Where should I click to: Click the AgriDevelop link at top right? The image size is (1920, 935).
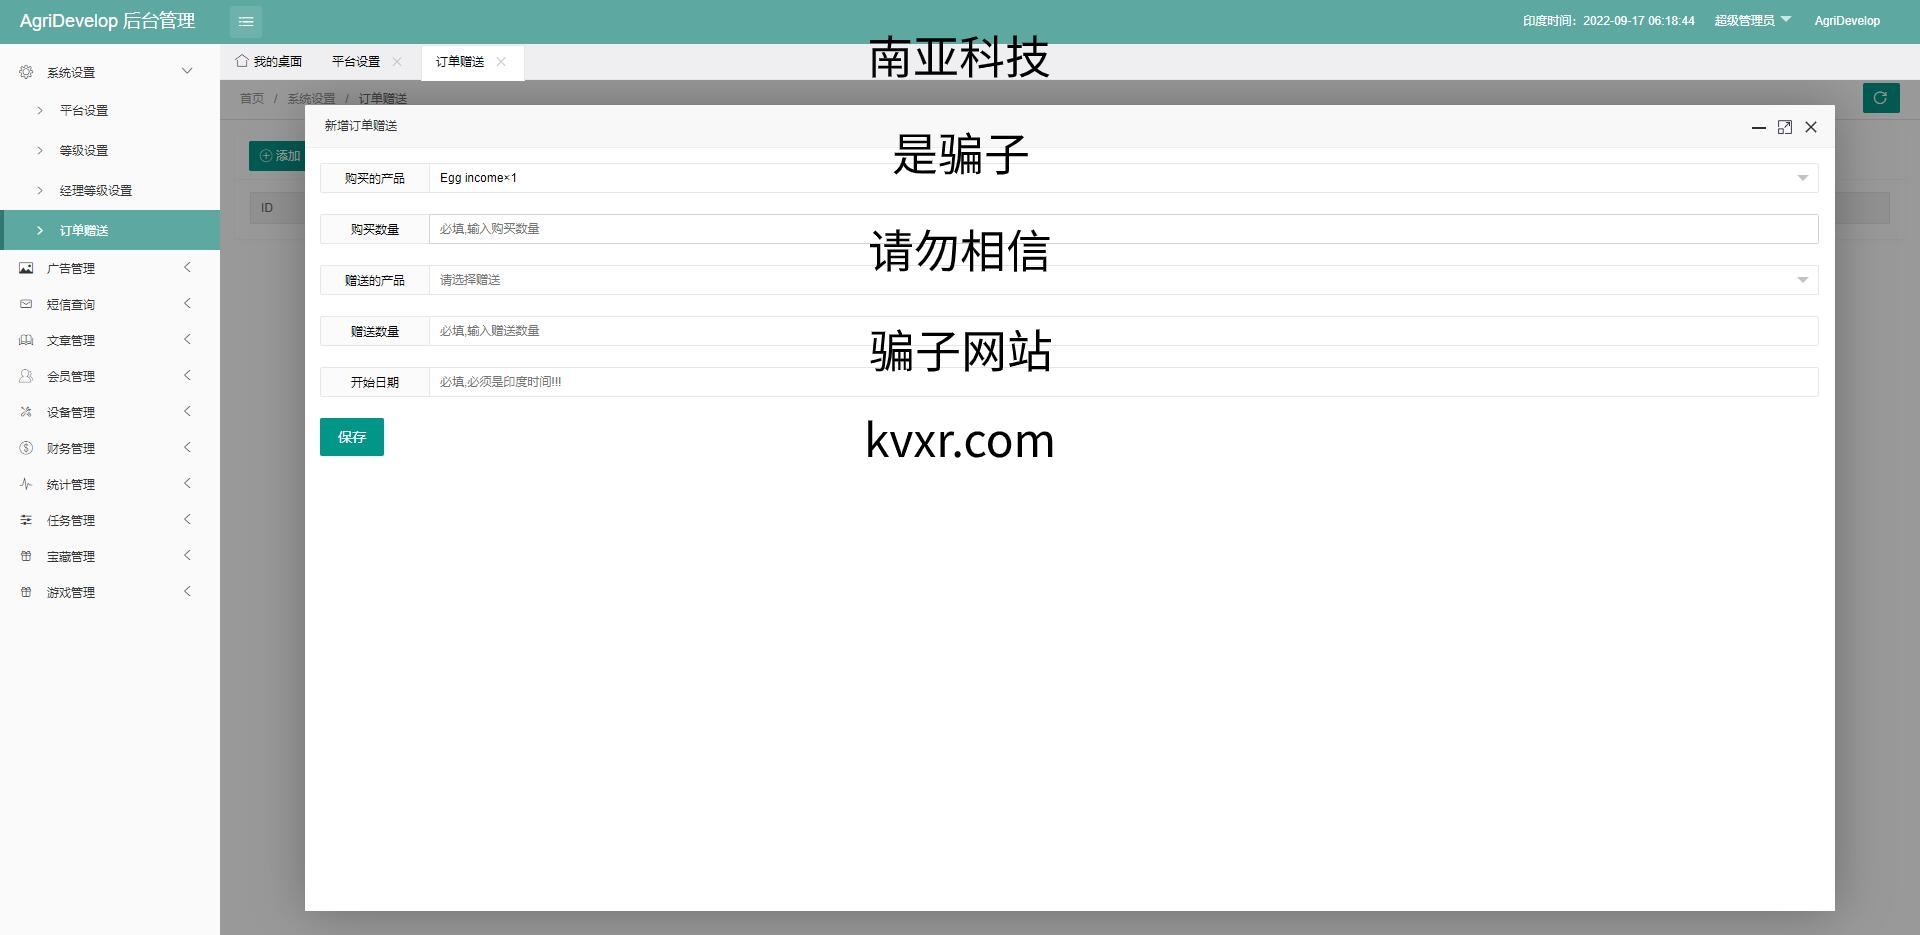(x=1847, y=21)
